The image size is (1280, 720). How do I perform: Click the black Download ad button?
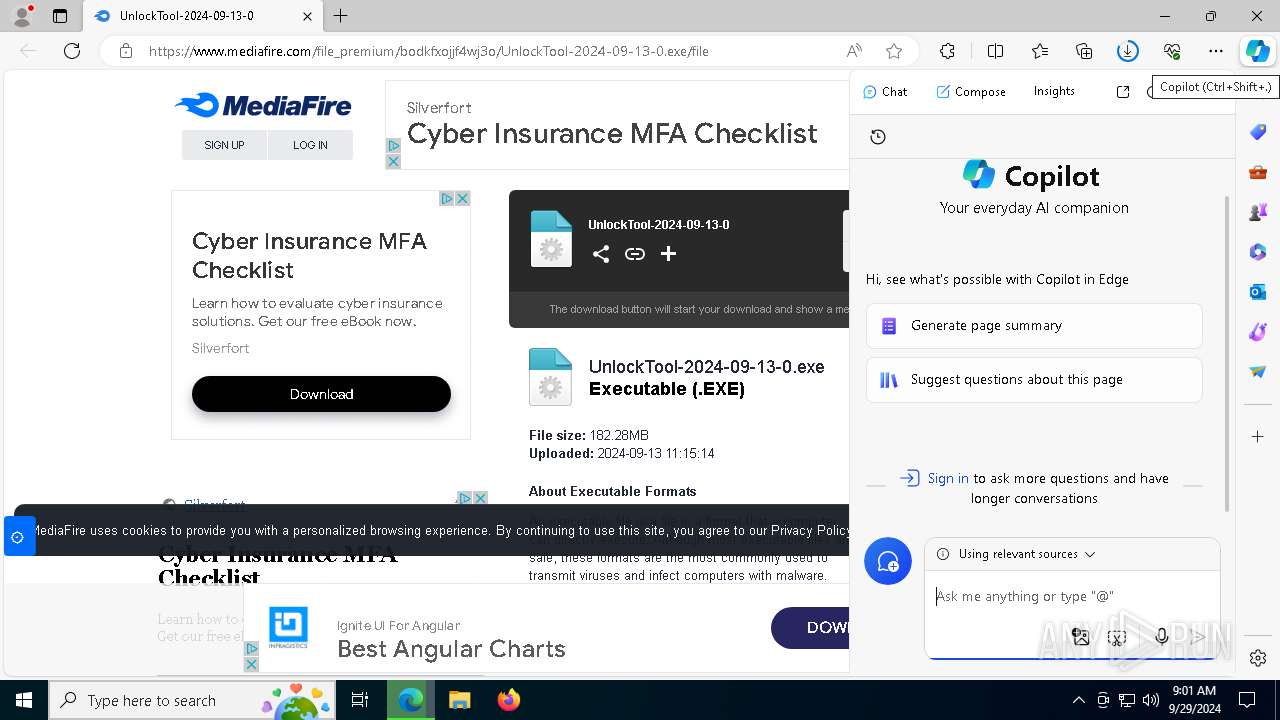(321, 394)
